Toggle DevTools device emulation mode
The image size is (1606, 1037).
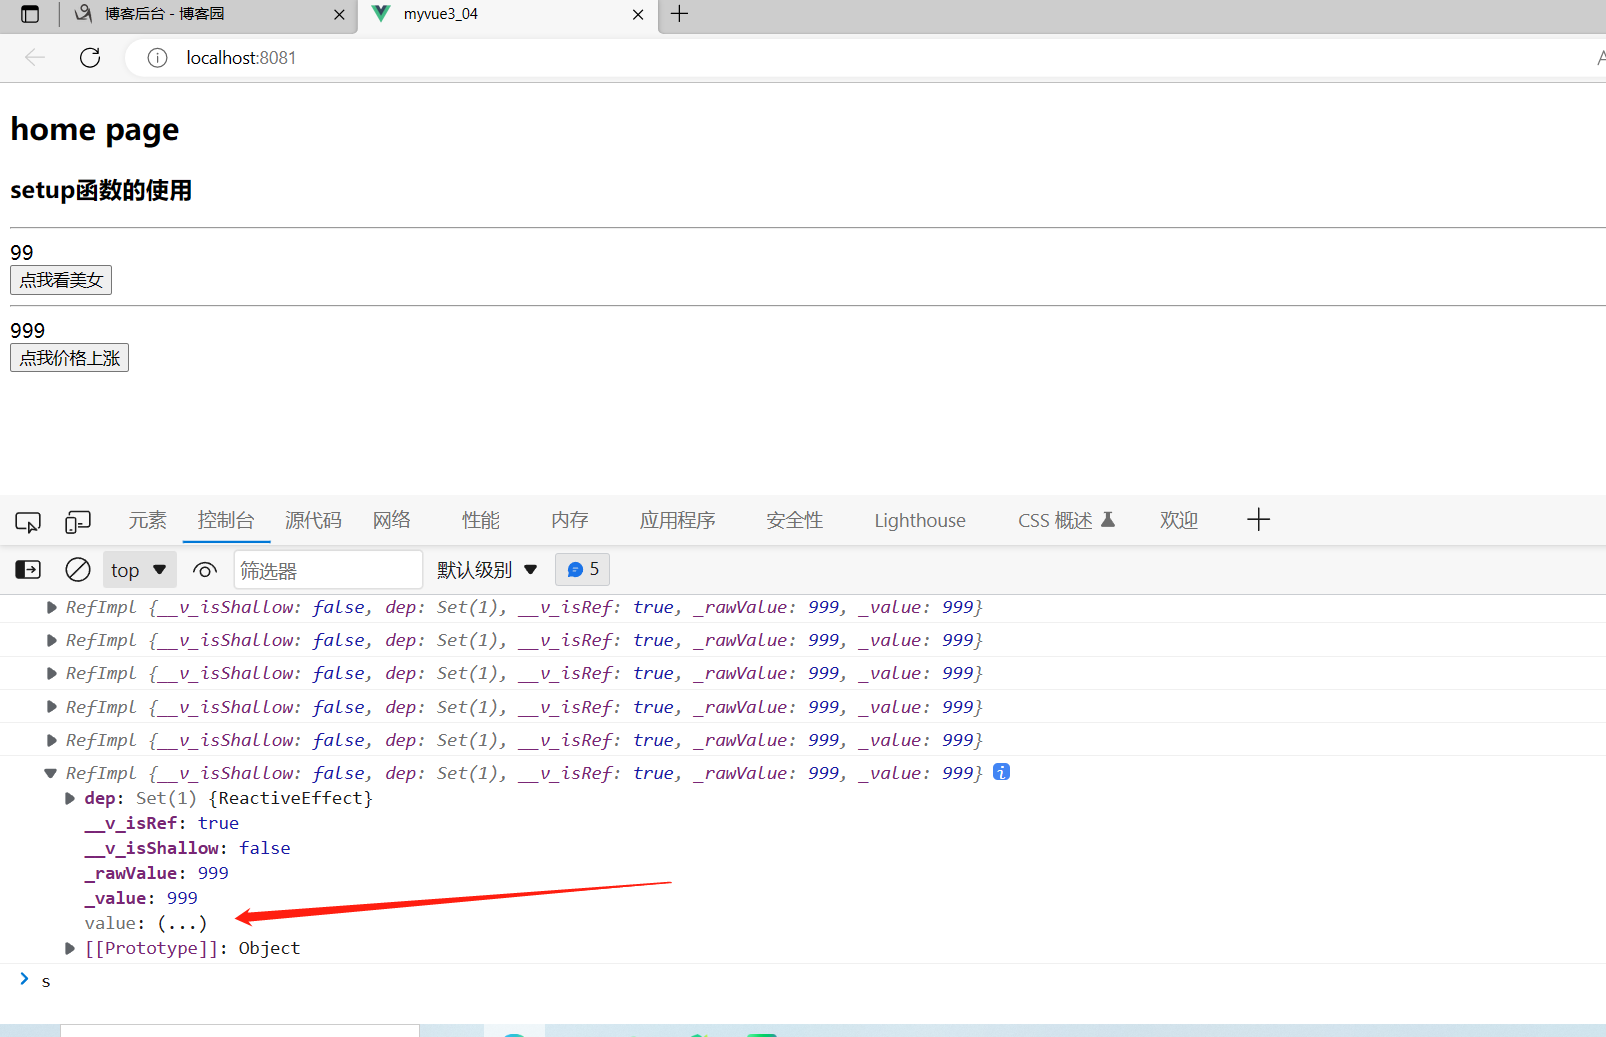tap(78, 521)
